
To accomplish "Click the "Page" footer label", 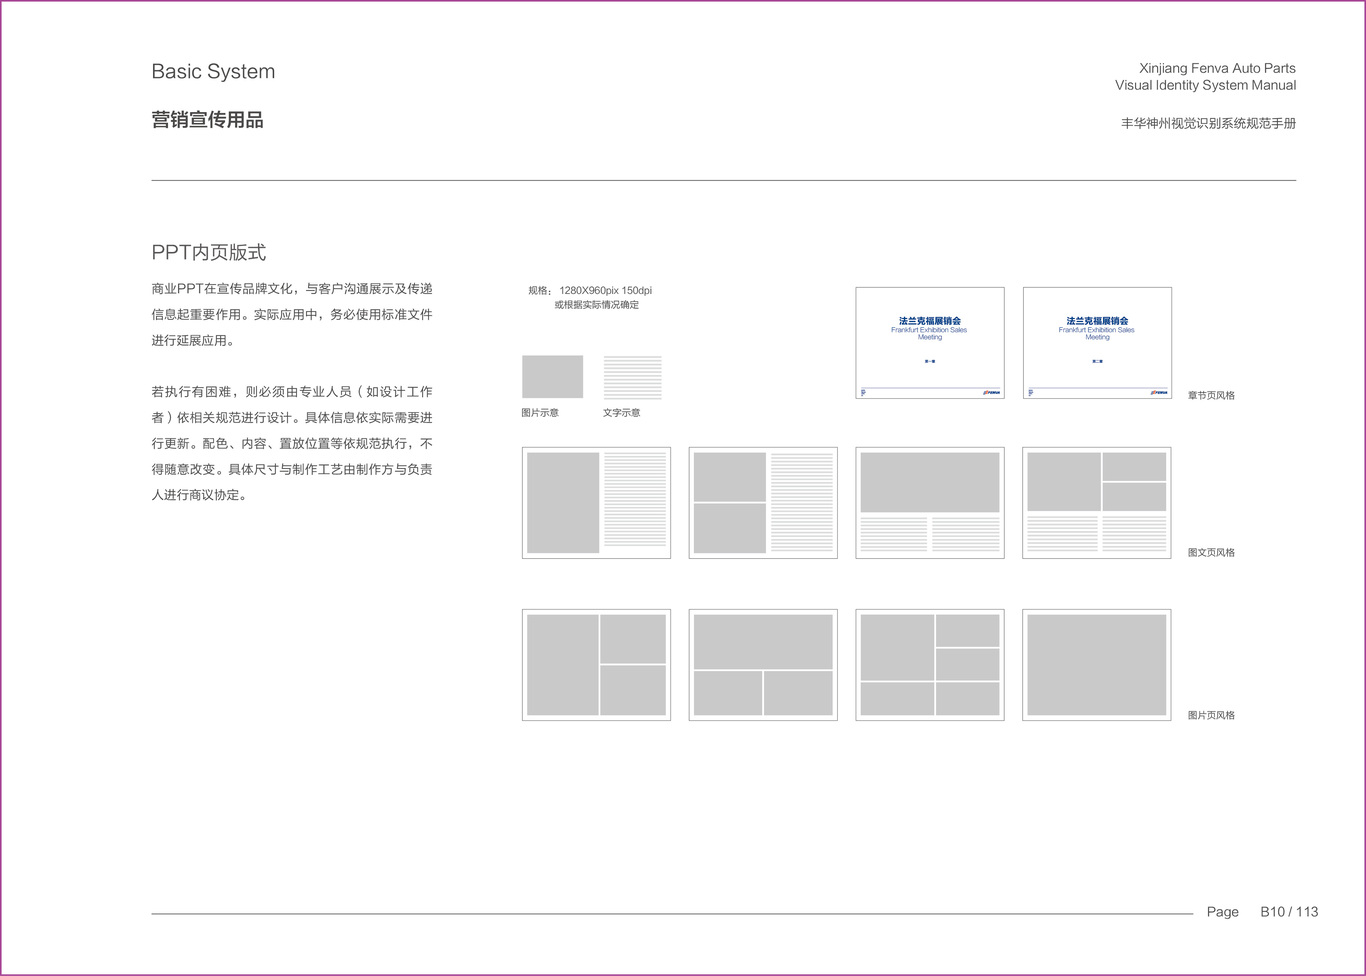I will [x=1222, y=912].
